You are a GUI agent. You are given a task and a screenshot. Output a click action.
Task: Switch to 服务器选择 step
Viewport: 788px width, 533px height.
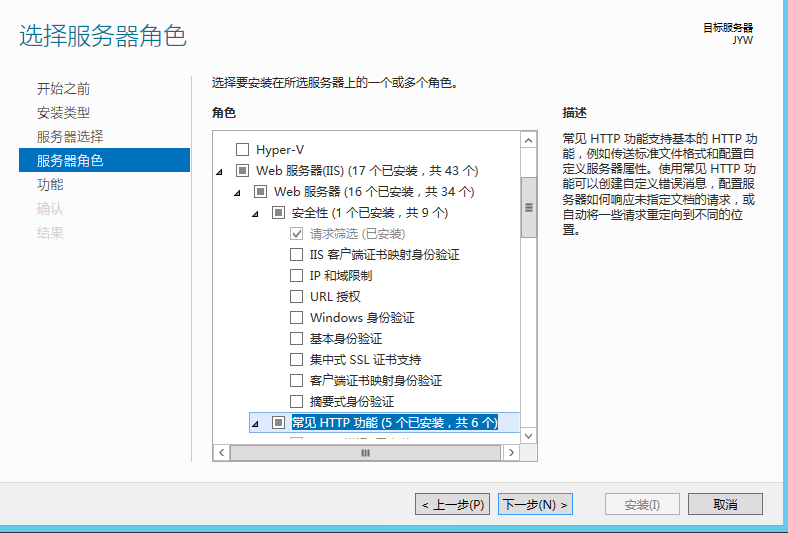70,137
